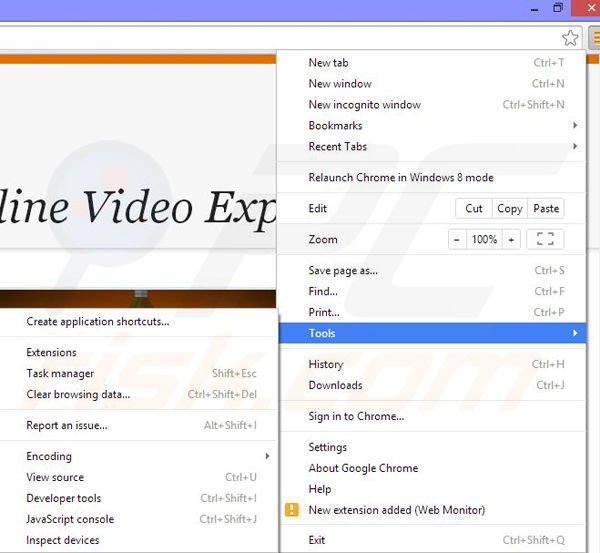Choose Report an issue...
Image resolution: width=600 pixels, height=553 pixels.
[138, 425]
